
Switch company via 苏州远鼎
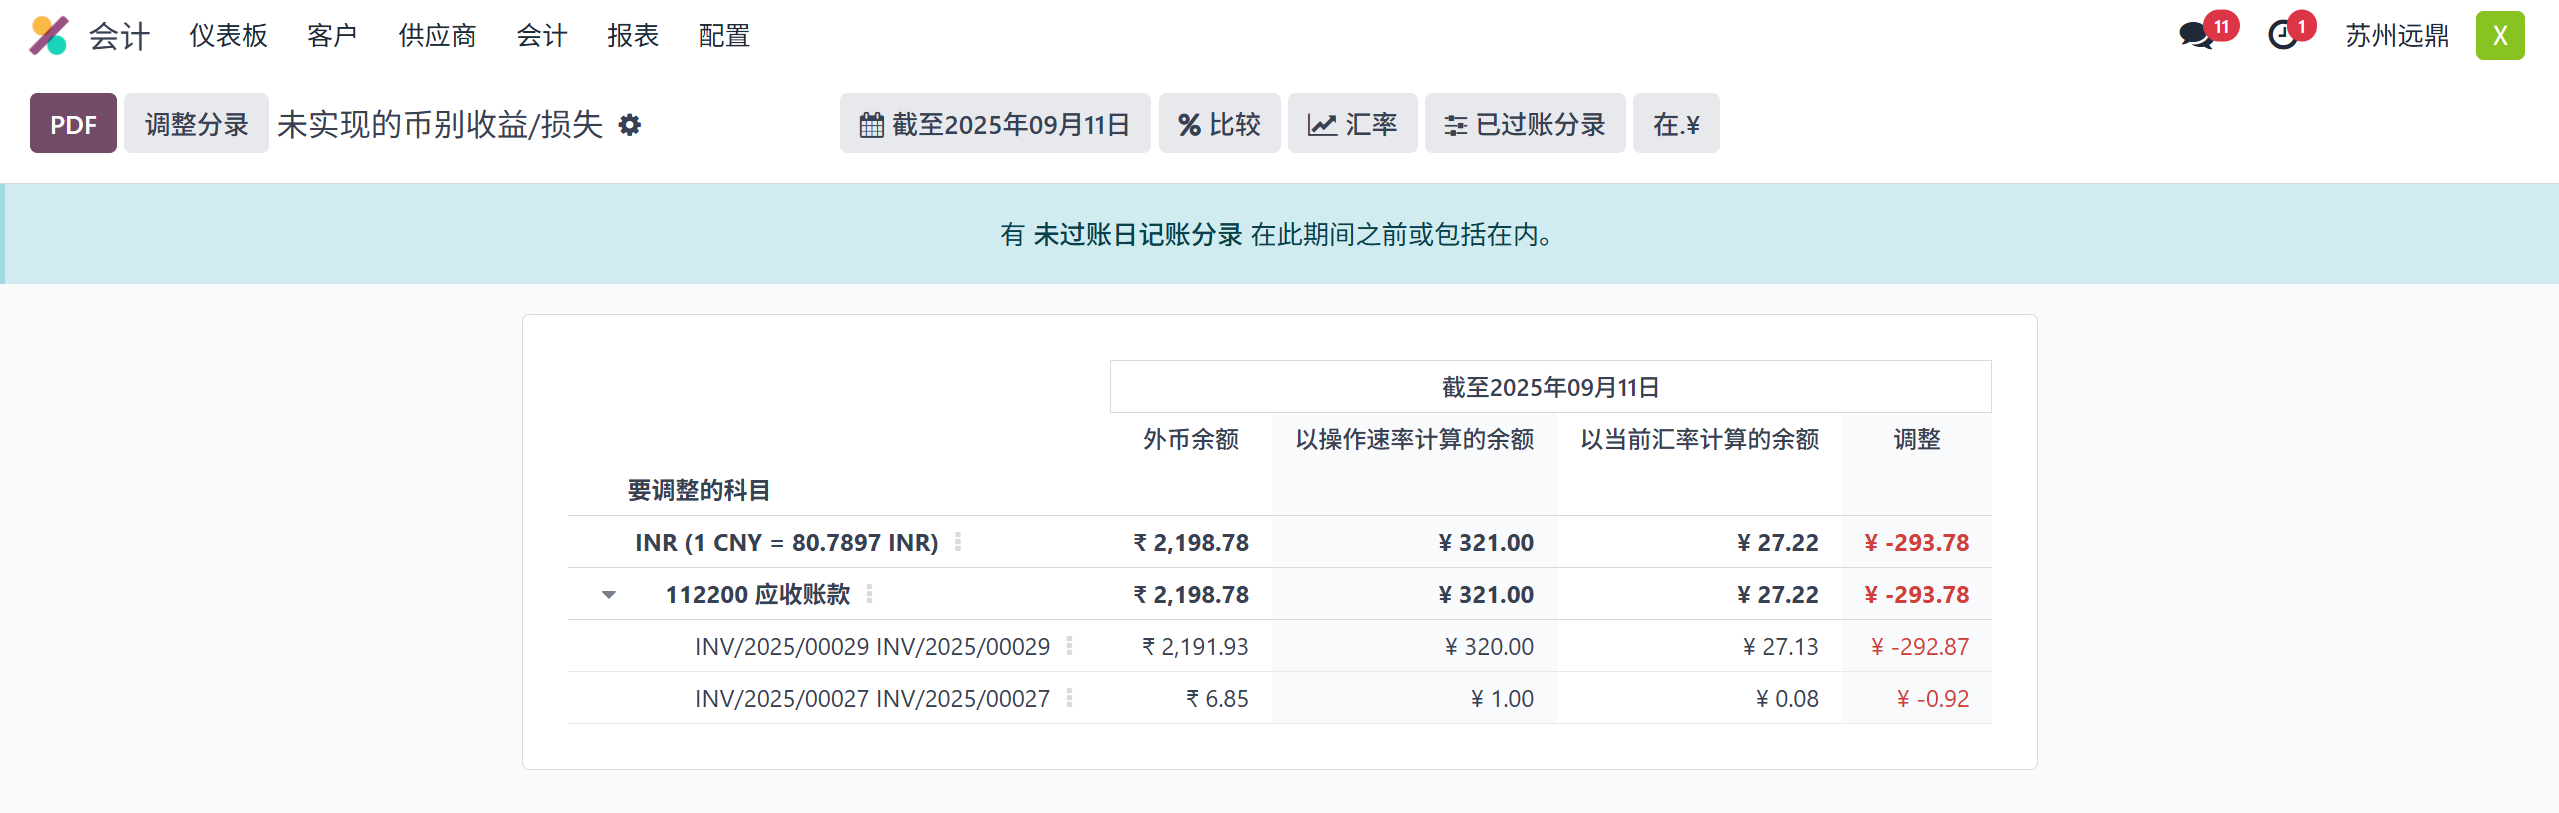pyautogui.click(x=2397, y=36)
